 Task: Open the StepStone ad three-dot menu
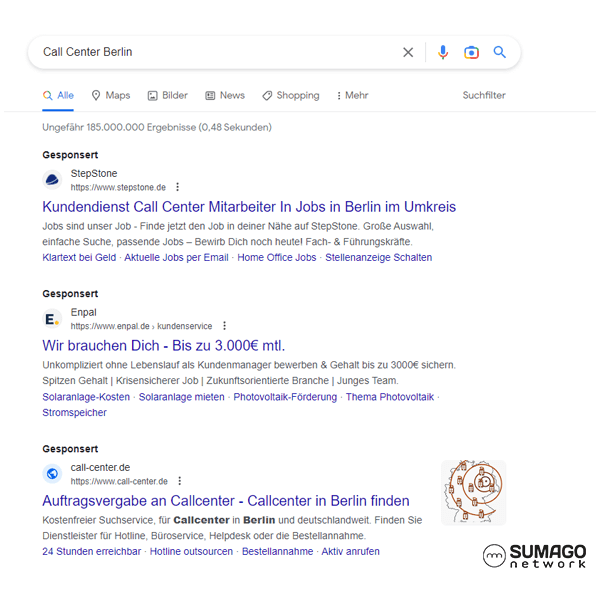[177, 187]
